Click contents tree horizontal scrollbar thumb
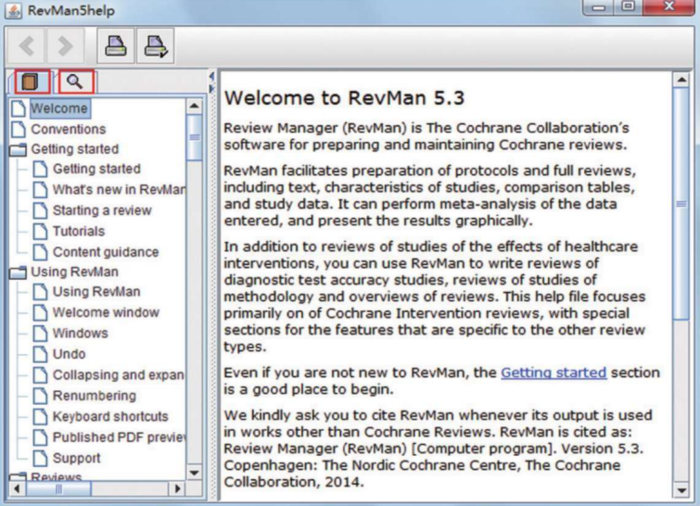700x506 pixels. (x=58, y=489)
